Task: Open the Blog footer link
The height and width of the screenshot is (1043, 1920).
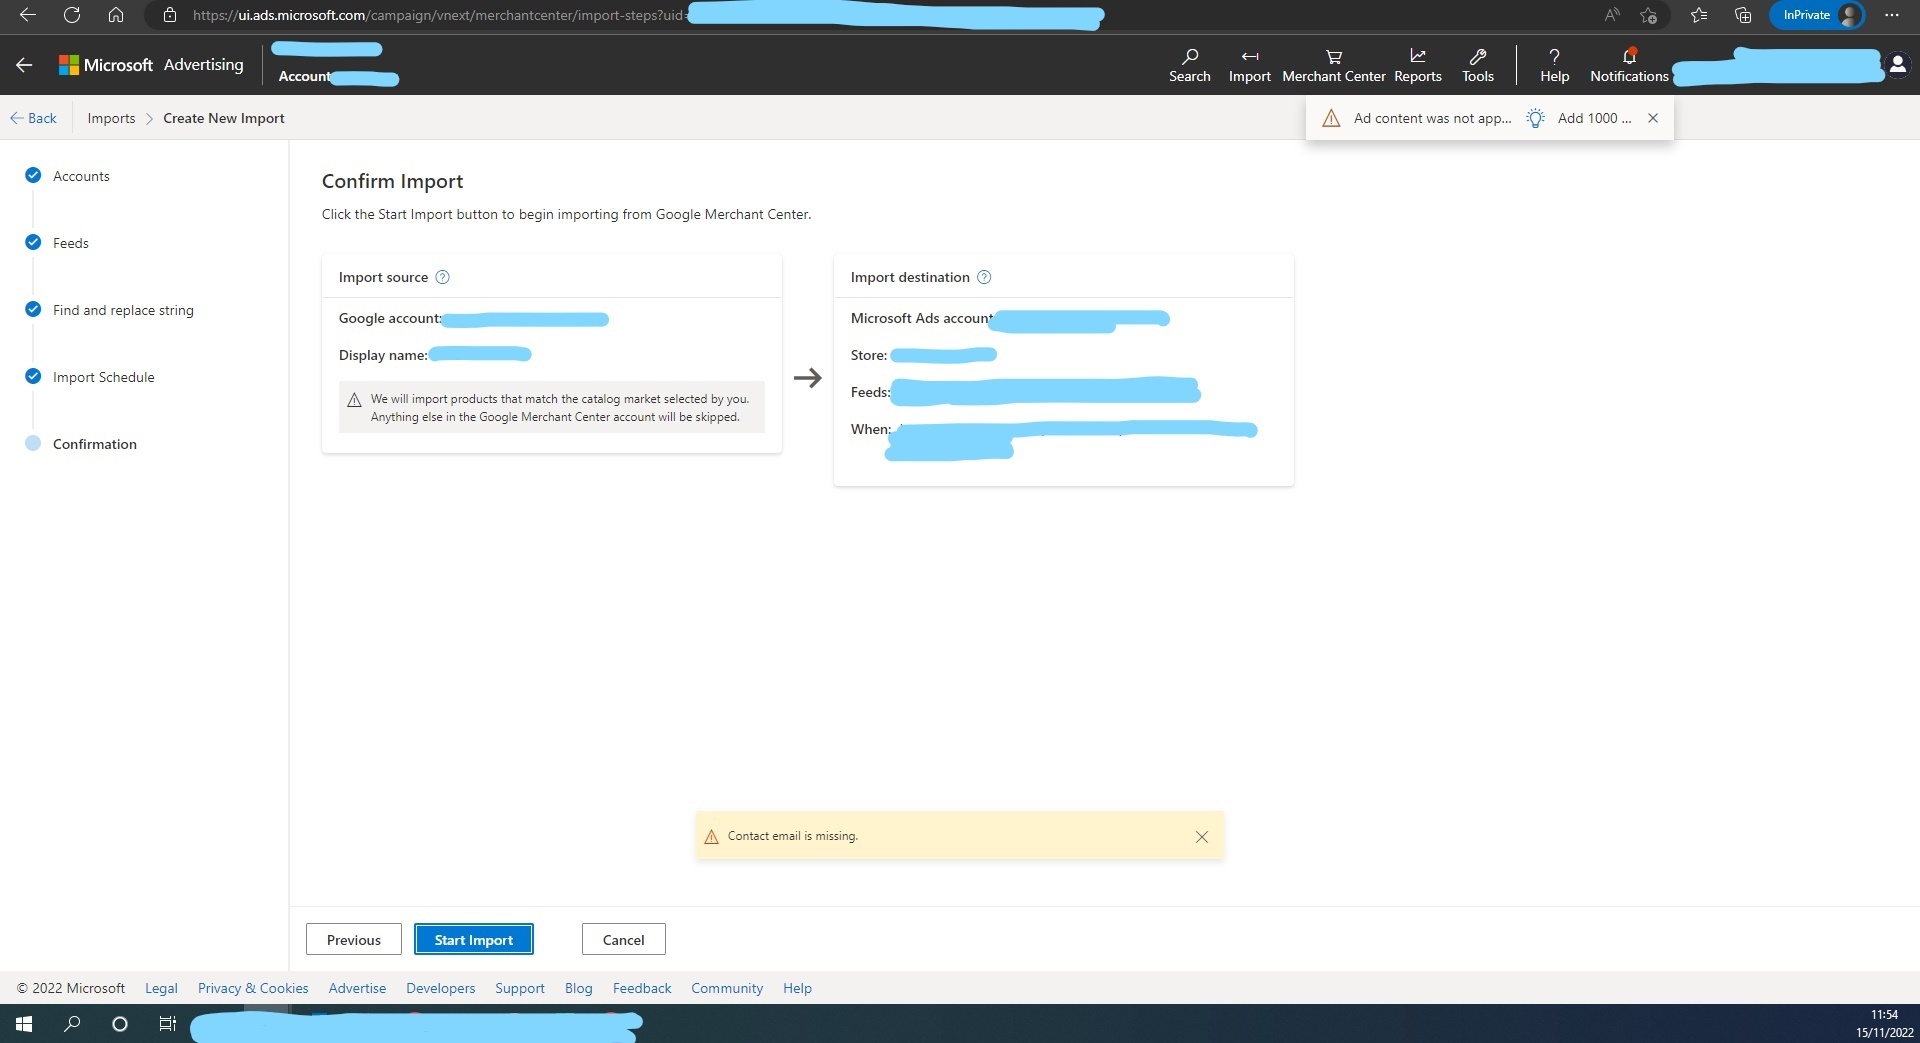Action: tap(579, 988)
